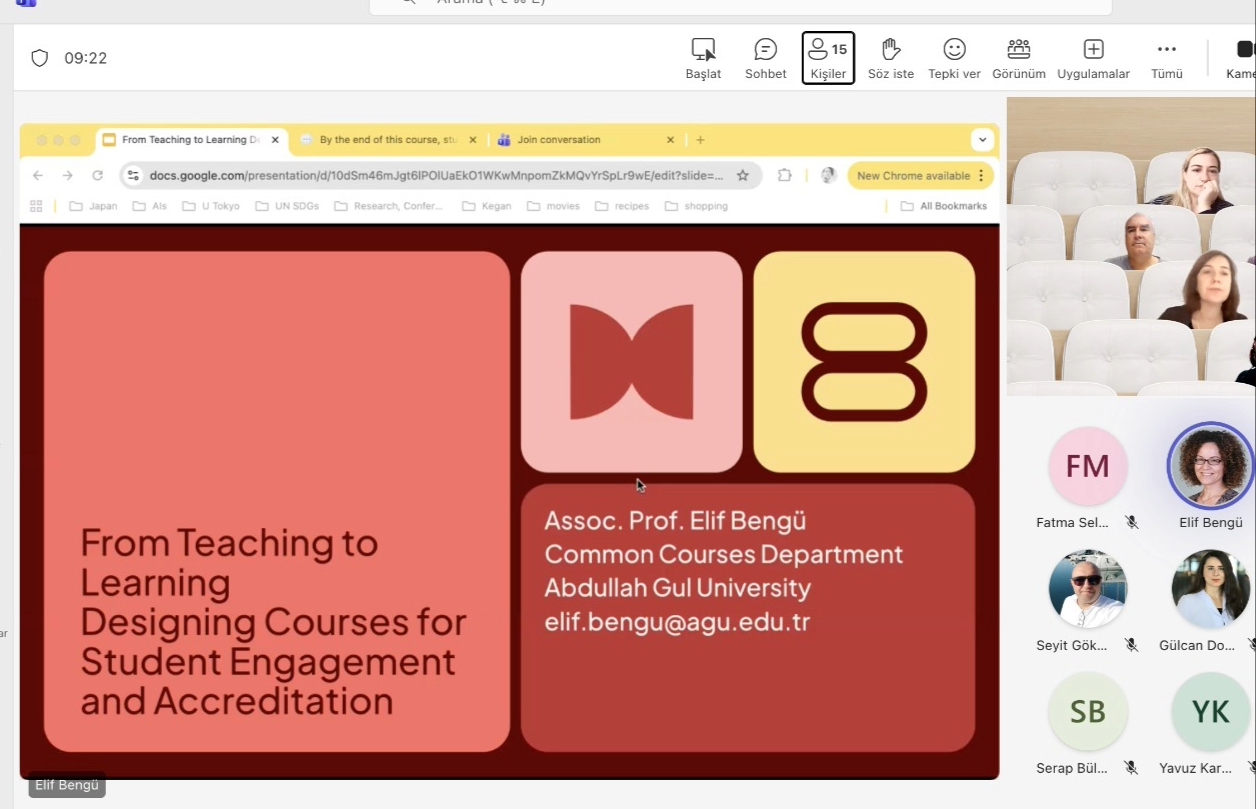This screenshot has width=1256, height=809.
Task: Click Chrome back arrow
Action: [38, 175]
